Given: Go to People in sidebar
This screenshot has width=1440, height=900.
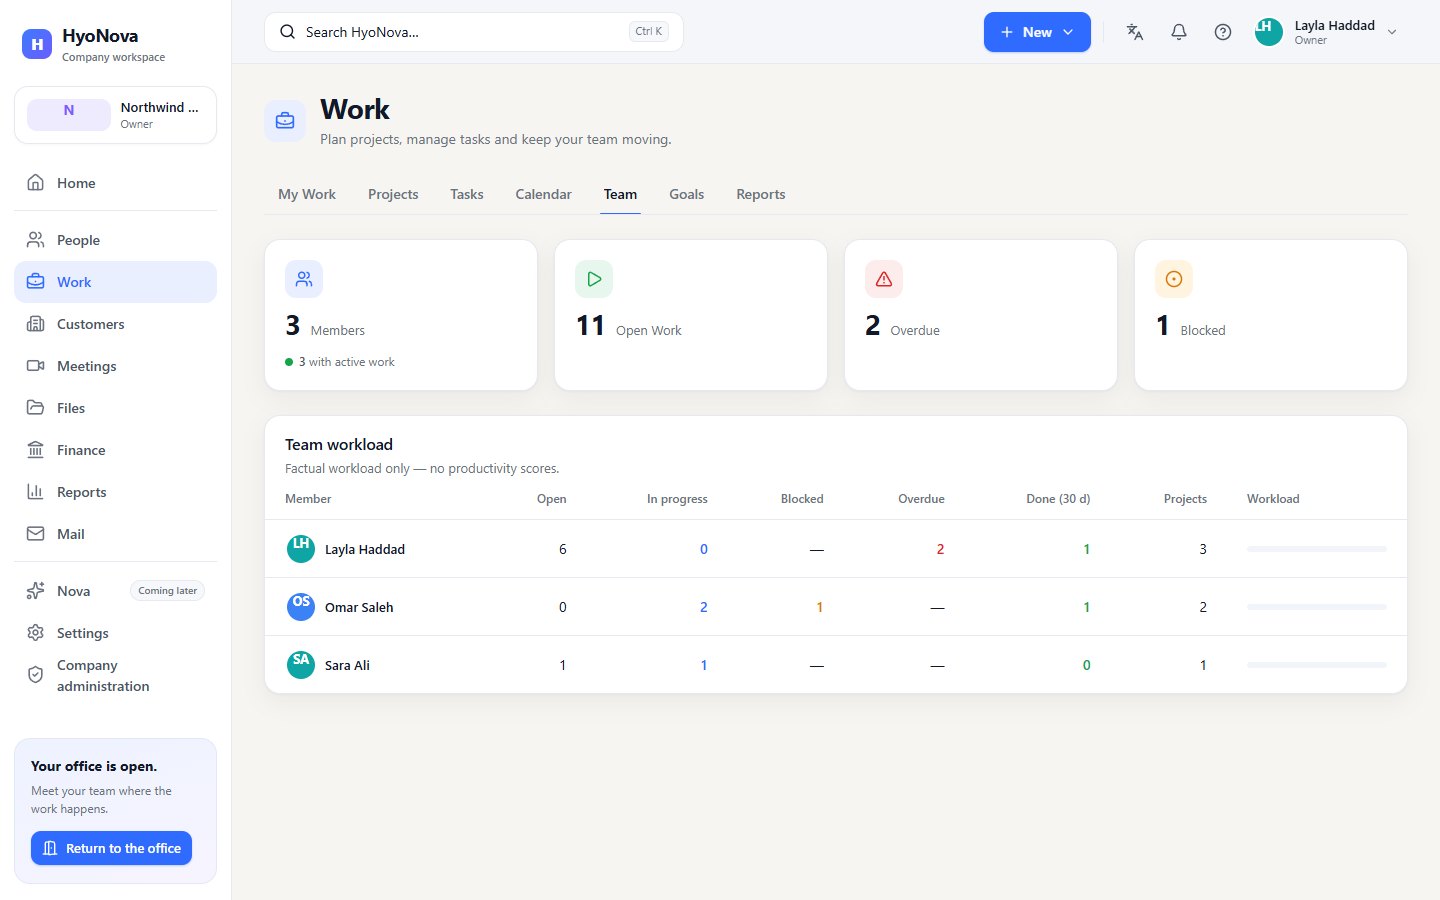Looking at the screenshot, I should pos(115,240).
